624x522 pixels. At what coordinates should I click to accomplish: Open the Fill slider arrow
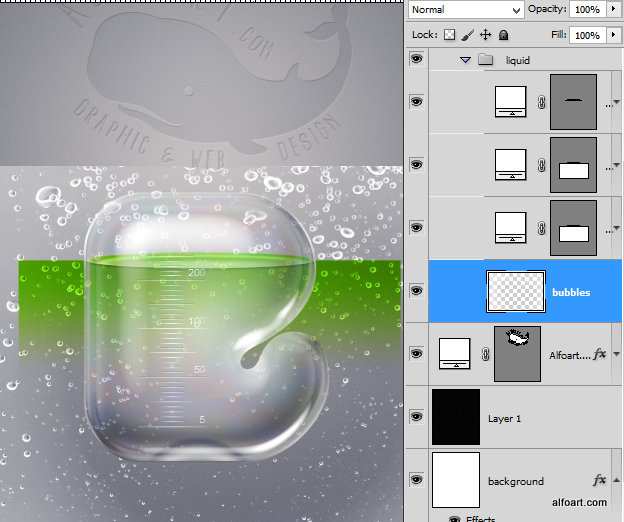click(612, 35)
